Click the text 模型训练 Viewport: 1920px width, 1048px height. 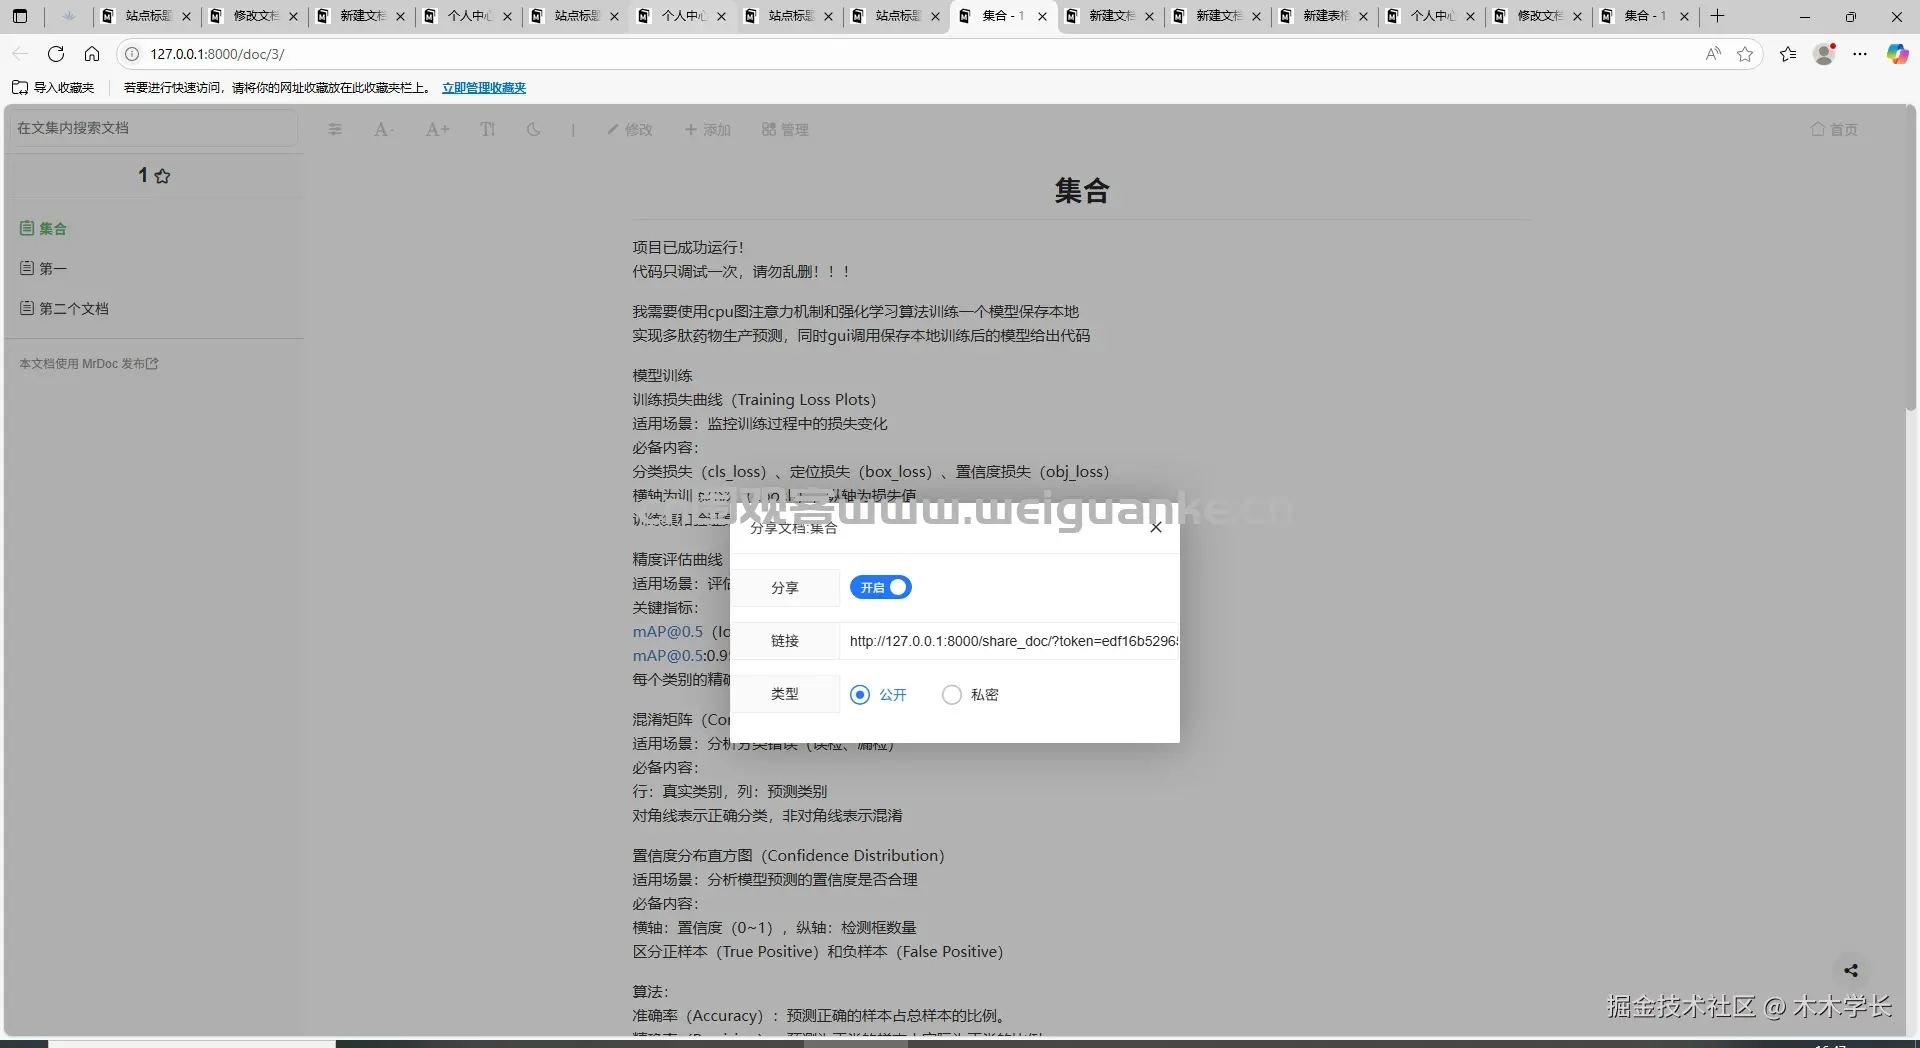coord(662,375)
